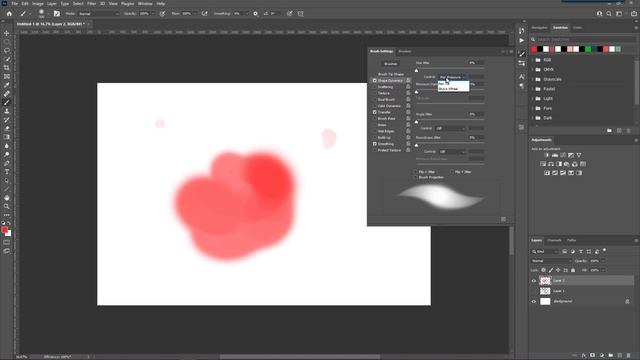Viewport: 640px width, 360px height.
Task: Expand the CMYK swatch folder
Action: pyautogui.click(x=533, y=69)
